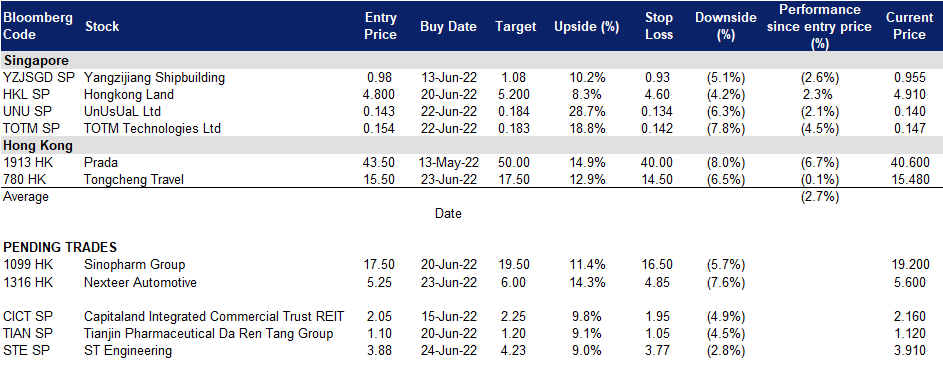The width and height of the screenshot is (943, 376).
Task: Select the Buy Date column header
Action: click(x=449, y=26)
